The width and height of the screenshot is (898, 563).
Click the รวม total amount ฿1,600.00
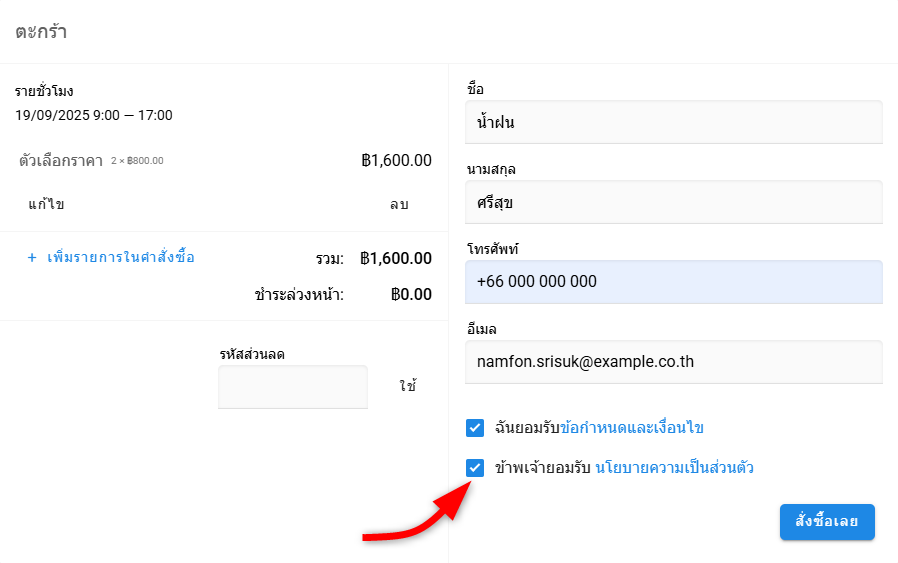coord(396,259)
